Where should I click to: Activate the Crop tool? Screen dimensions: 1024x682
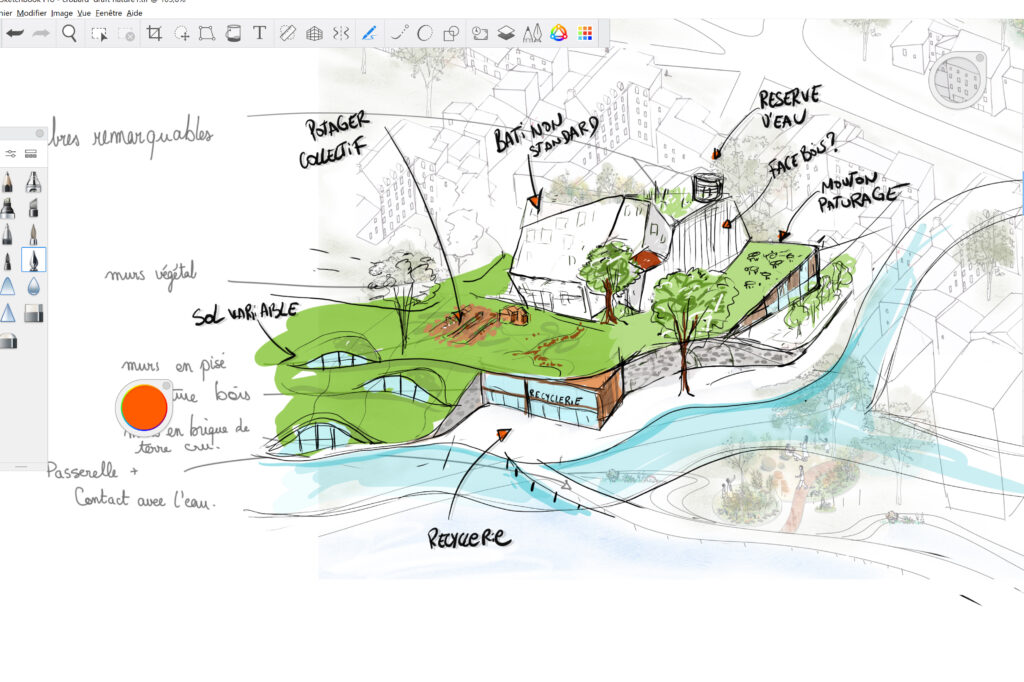[x=154, y=33]
